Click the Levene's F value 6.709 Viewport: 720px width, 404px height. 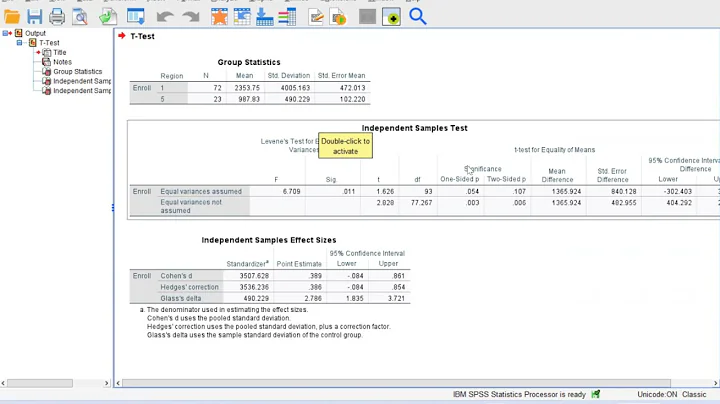coord(292,191)
